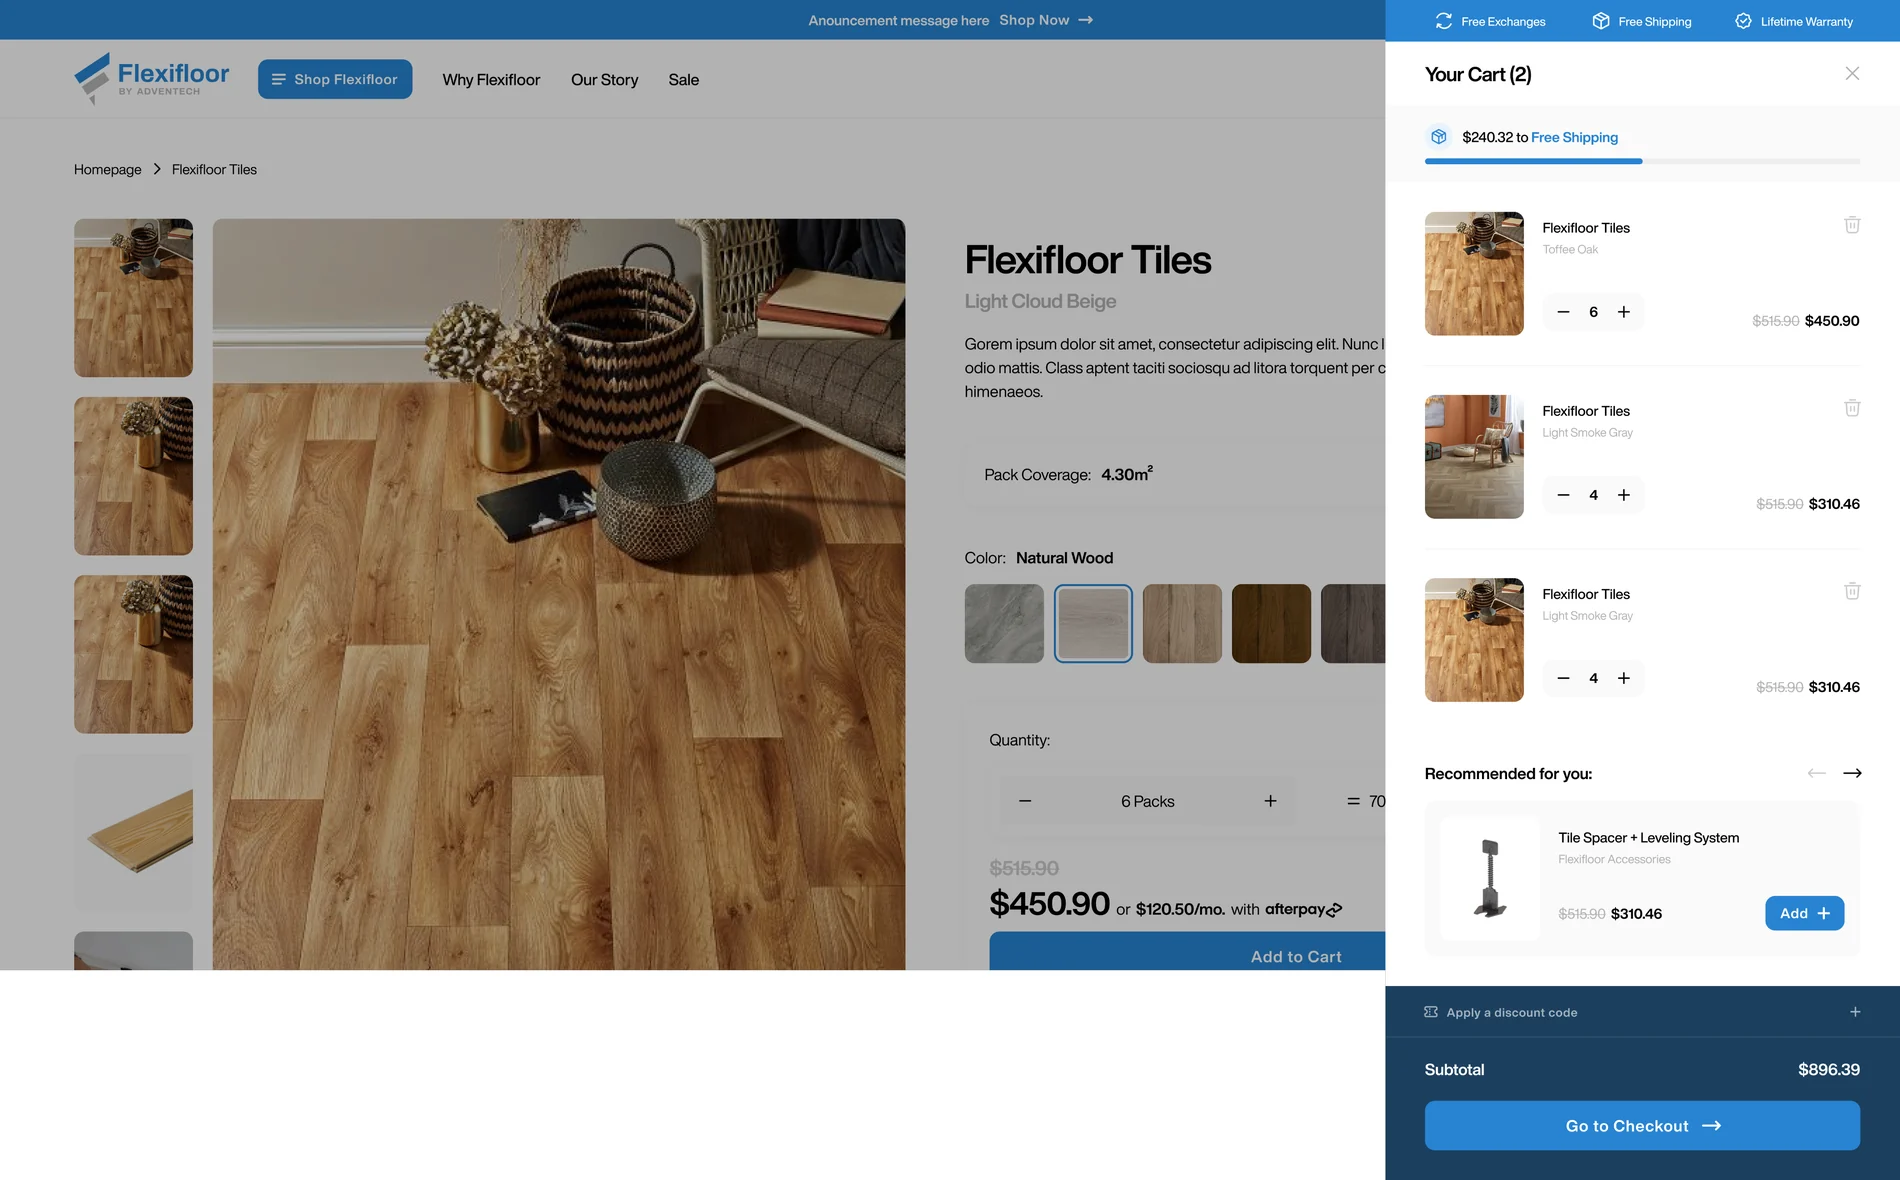This screenshot has width=1900, height=1180.
Task: Open the Tile Spacer product image
Action: (1490, 878)
